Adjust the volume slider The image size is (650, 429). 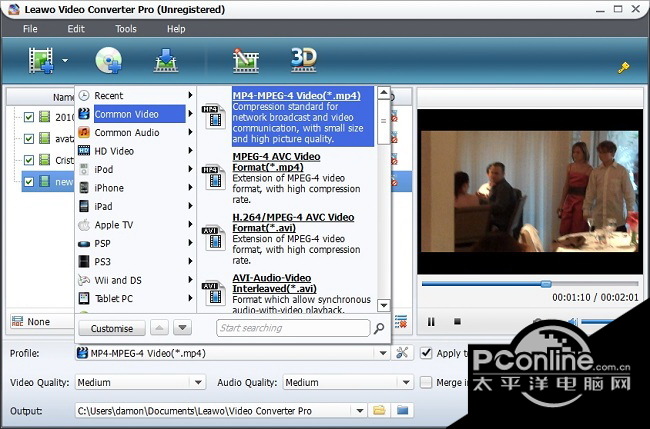pos(597,321)
